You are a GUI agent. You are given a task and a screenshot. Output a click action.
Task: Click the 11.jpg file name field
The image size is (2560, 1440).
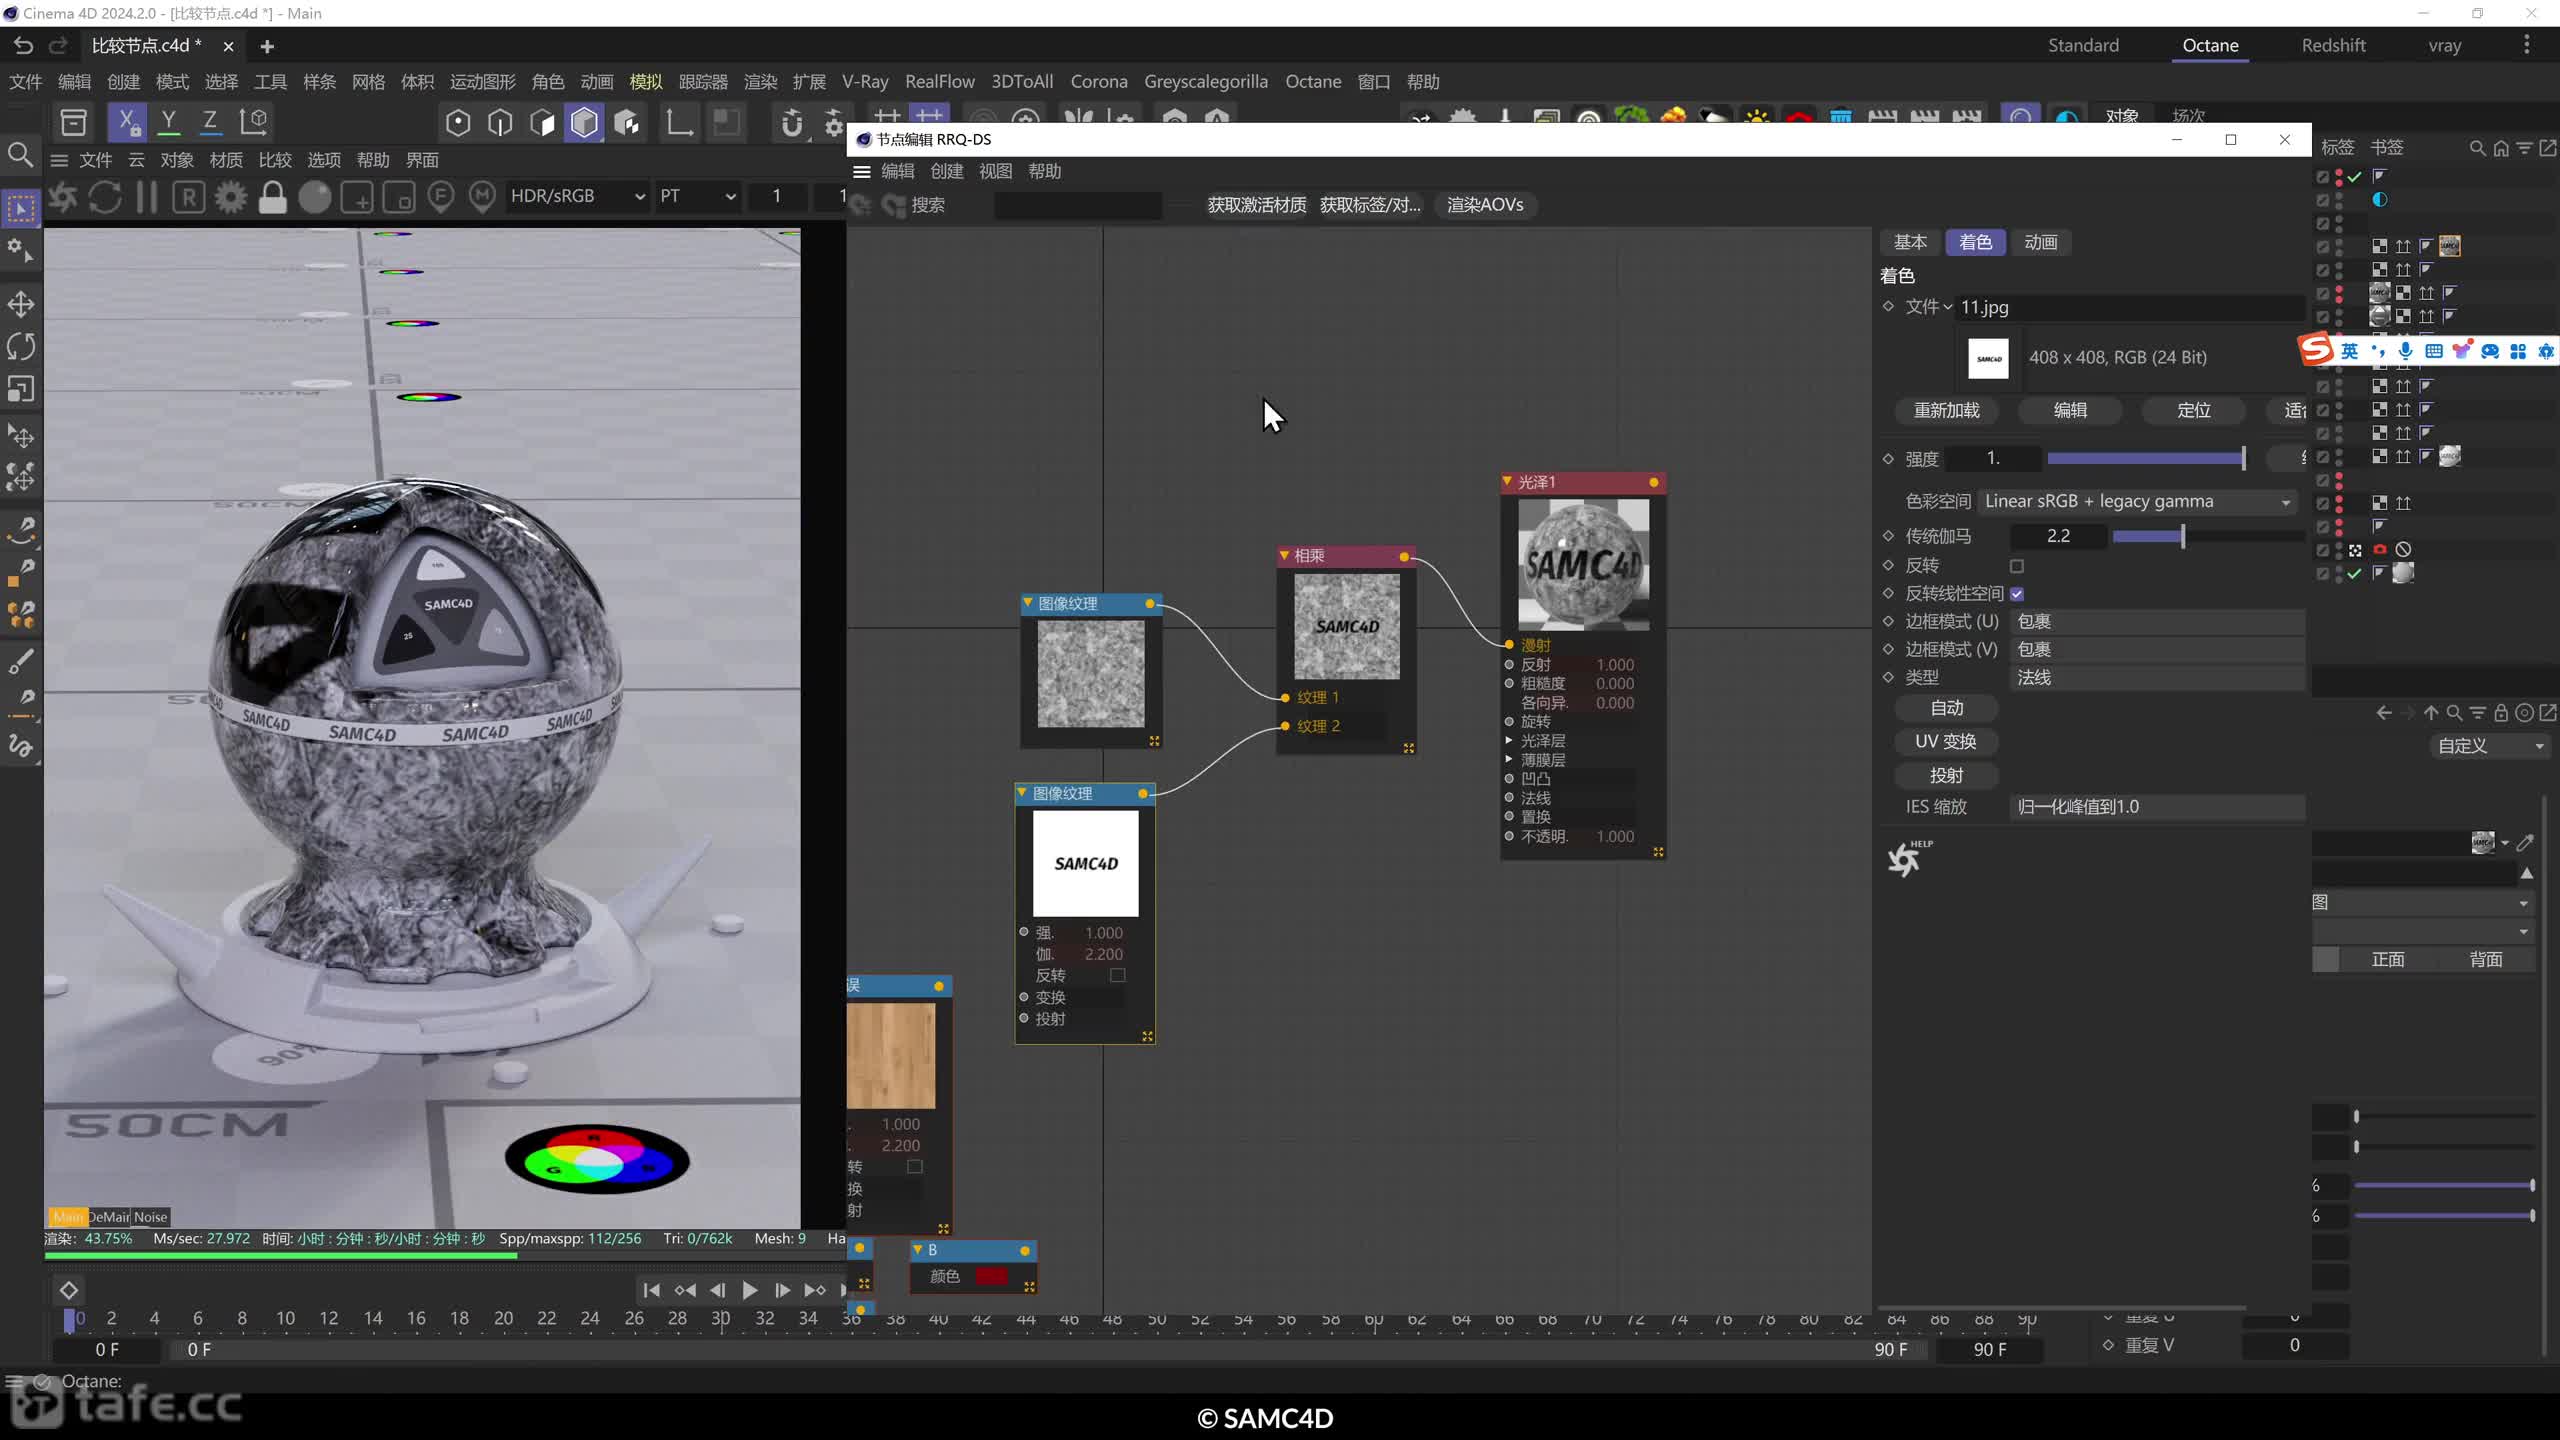pyautogui.click(x=2130, y=307)
